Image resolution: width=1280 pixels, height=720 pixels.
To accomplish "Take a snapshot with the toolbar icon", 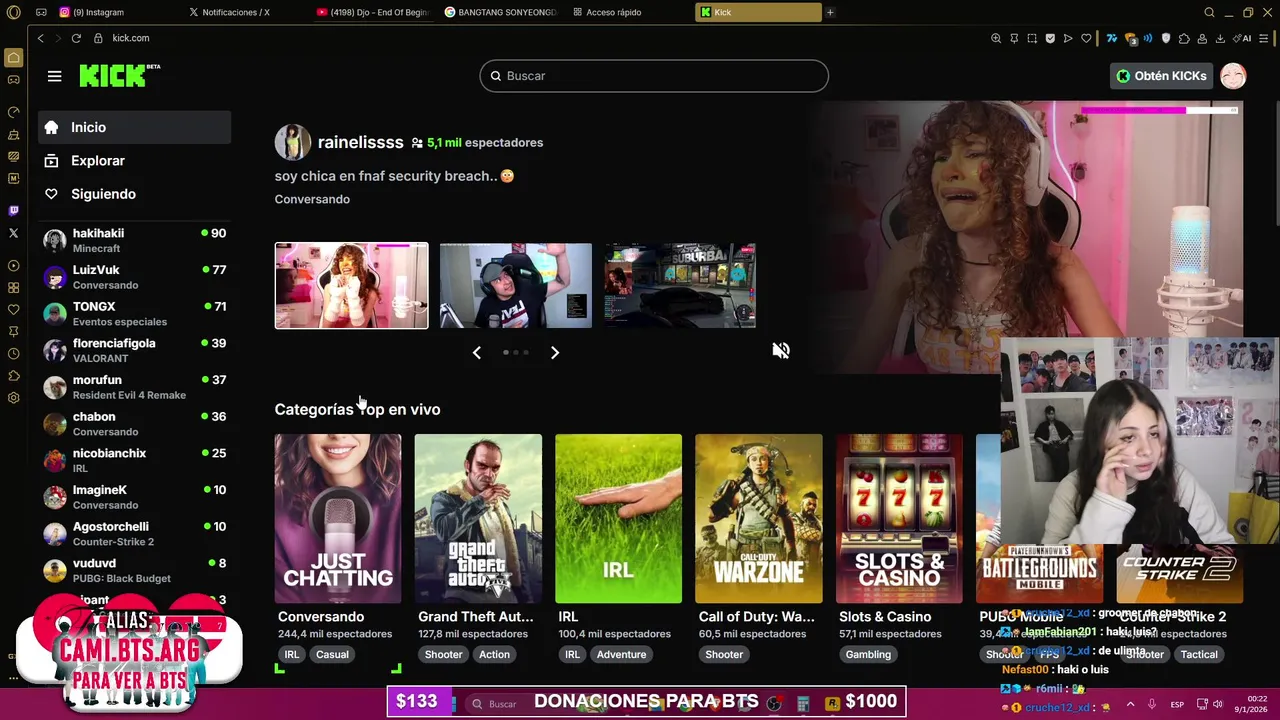I will [1032, 38].
